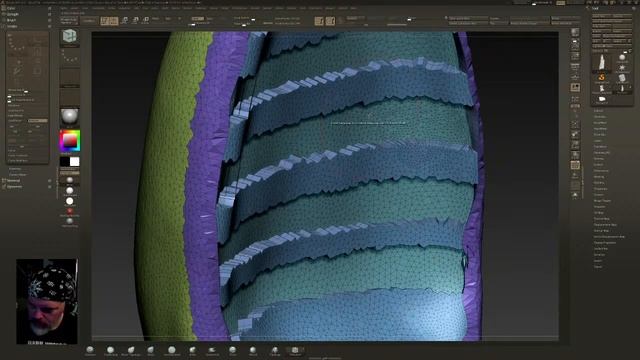Image resolution: width=640 pixels, height=360 pixels.
Task: Open the material sphere thumbnail on left shelf
Action: [70, 117]
